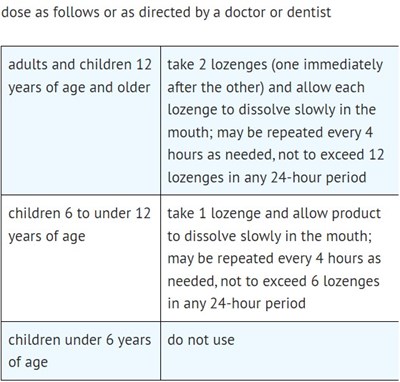
Task: Click the 'in any 24-hour period' last line
Action: pyautogui.click(x=236, y=304)
